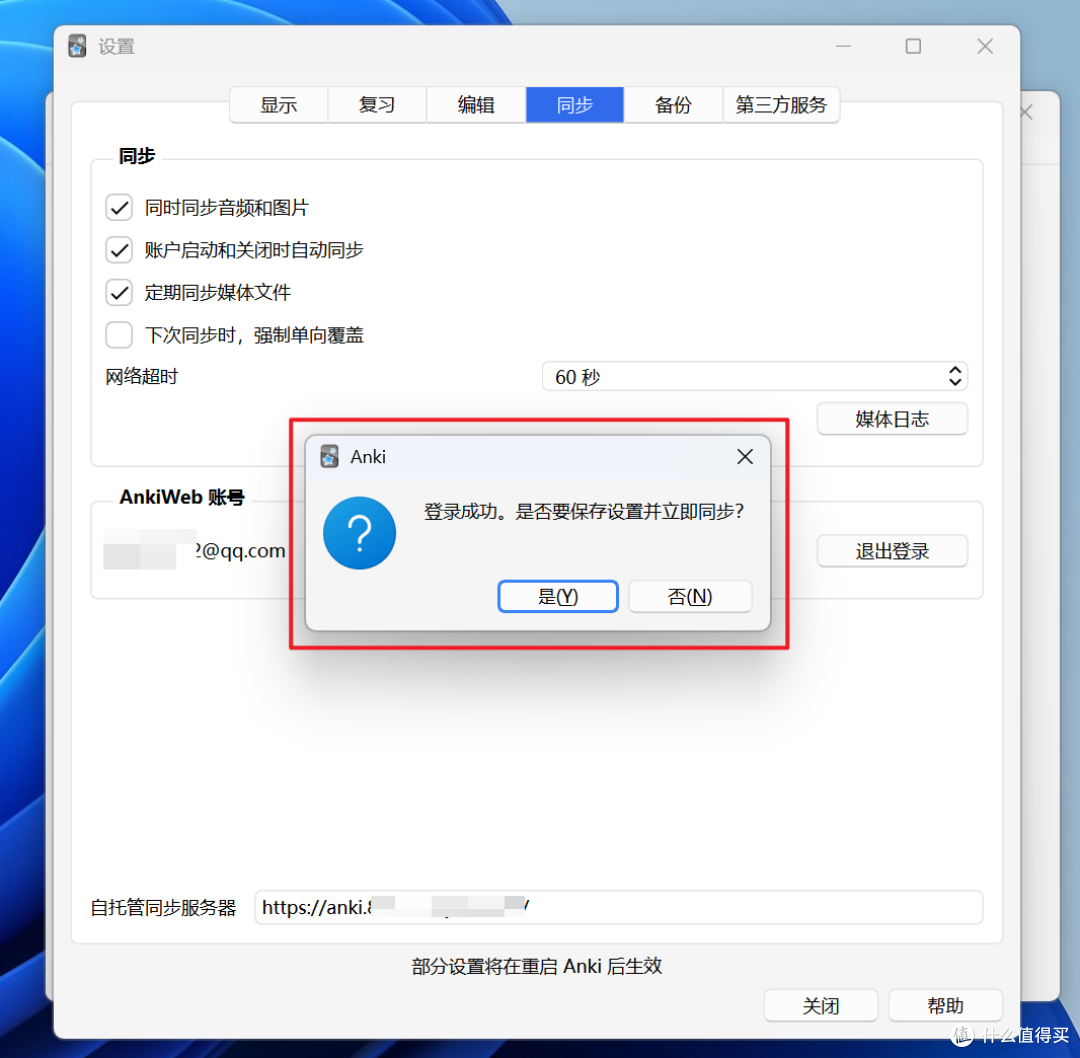Image resolution: width=1080 pixels, height=1058 pixels.
Task: Click 否(N) to decline syncing
Action: [689, 596]
